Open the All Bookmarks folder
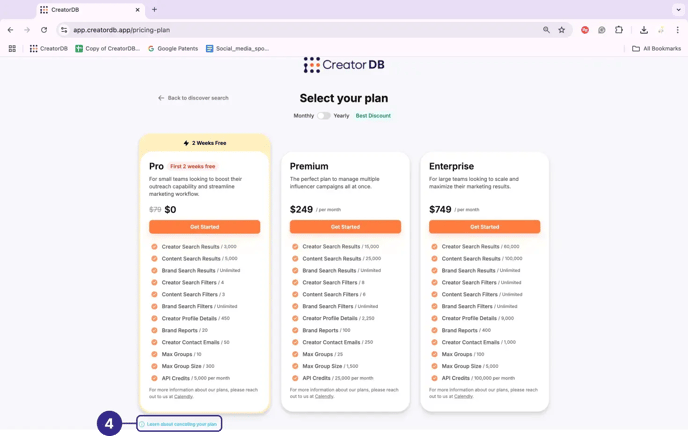This screenshot has width=688, height=436. 656,49
